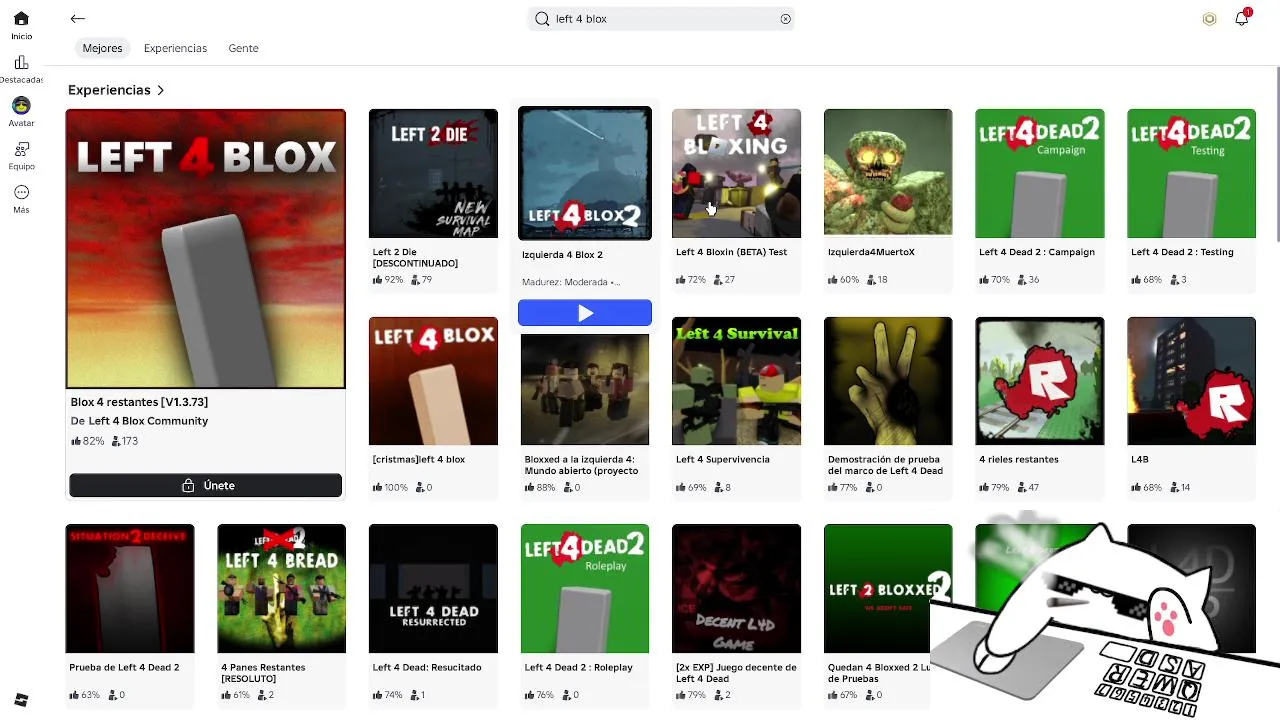Open Avatar in sidebar
This screenshot has height=720, width=1280.
click(21, 112)
